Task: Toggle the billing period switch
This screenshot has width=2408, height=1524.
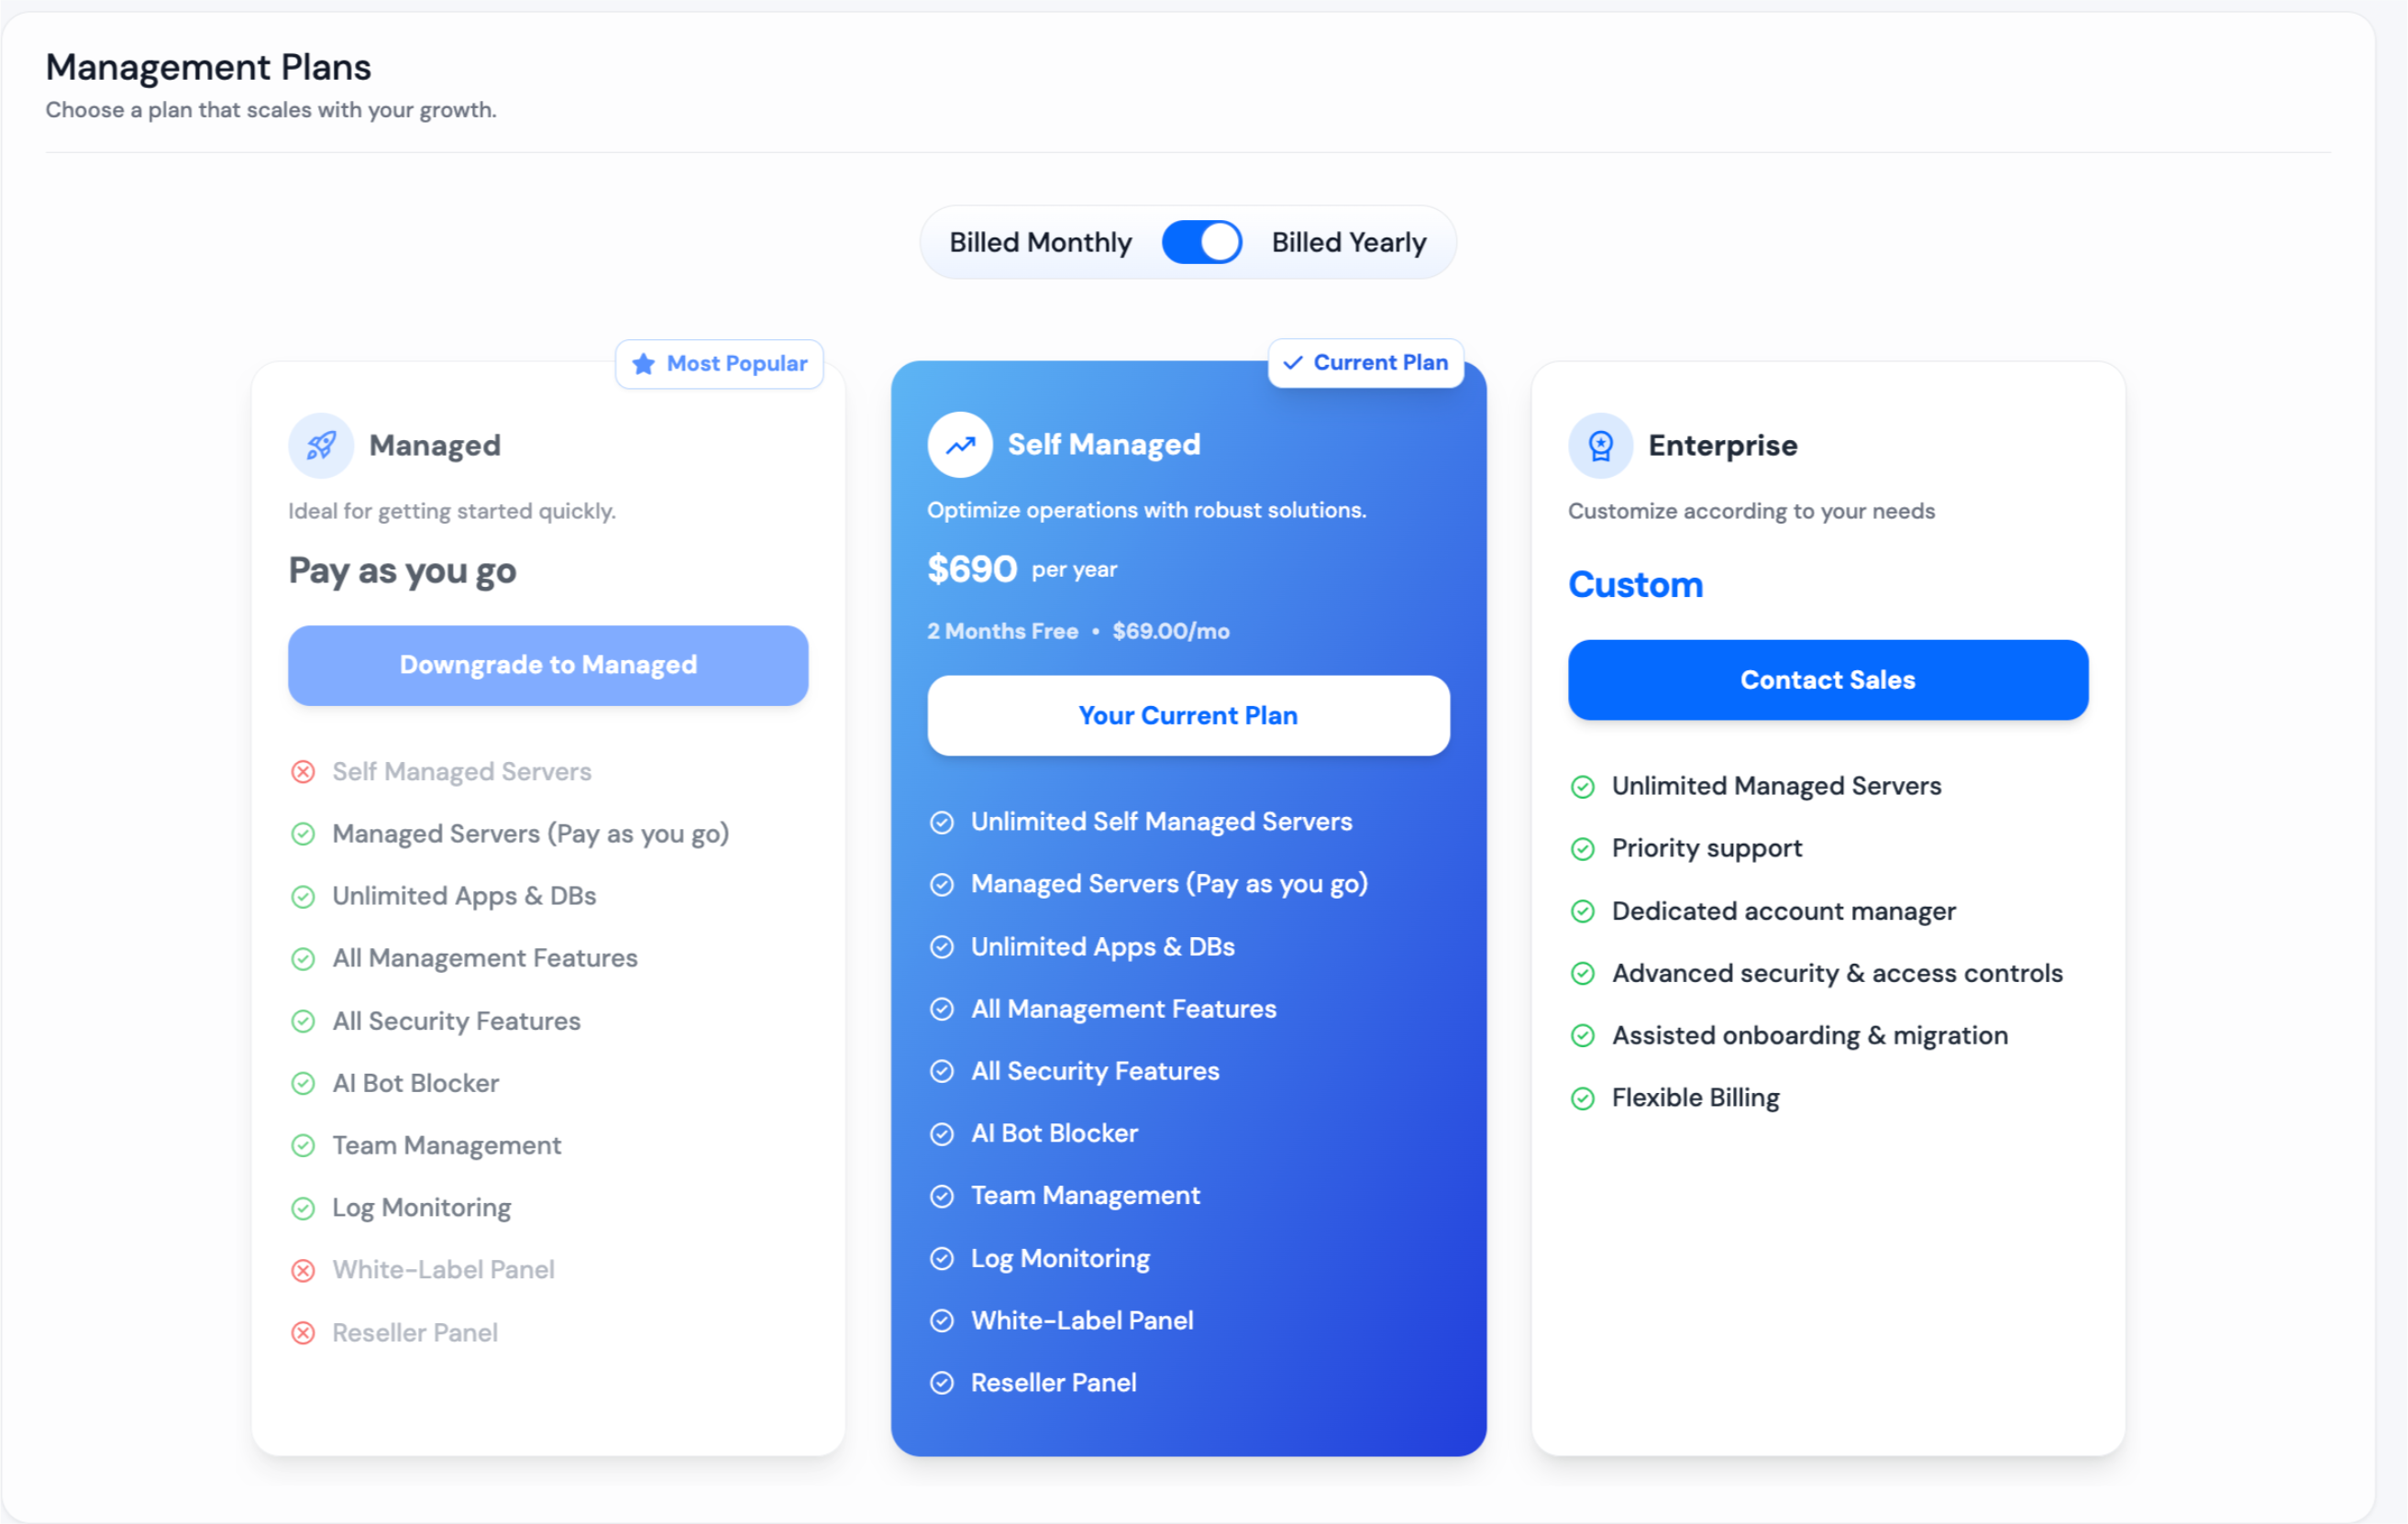Action: [x=1201, y=241]
